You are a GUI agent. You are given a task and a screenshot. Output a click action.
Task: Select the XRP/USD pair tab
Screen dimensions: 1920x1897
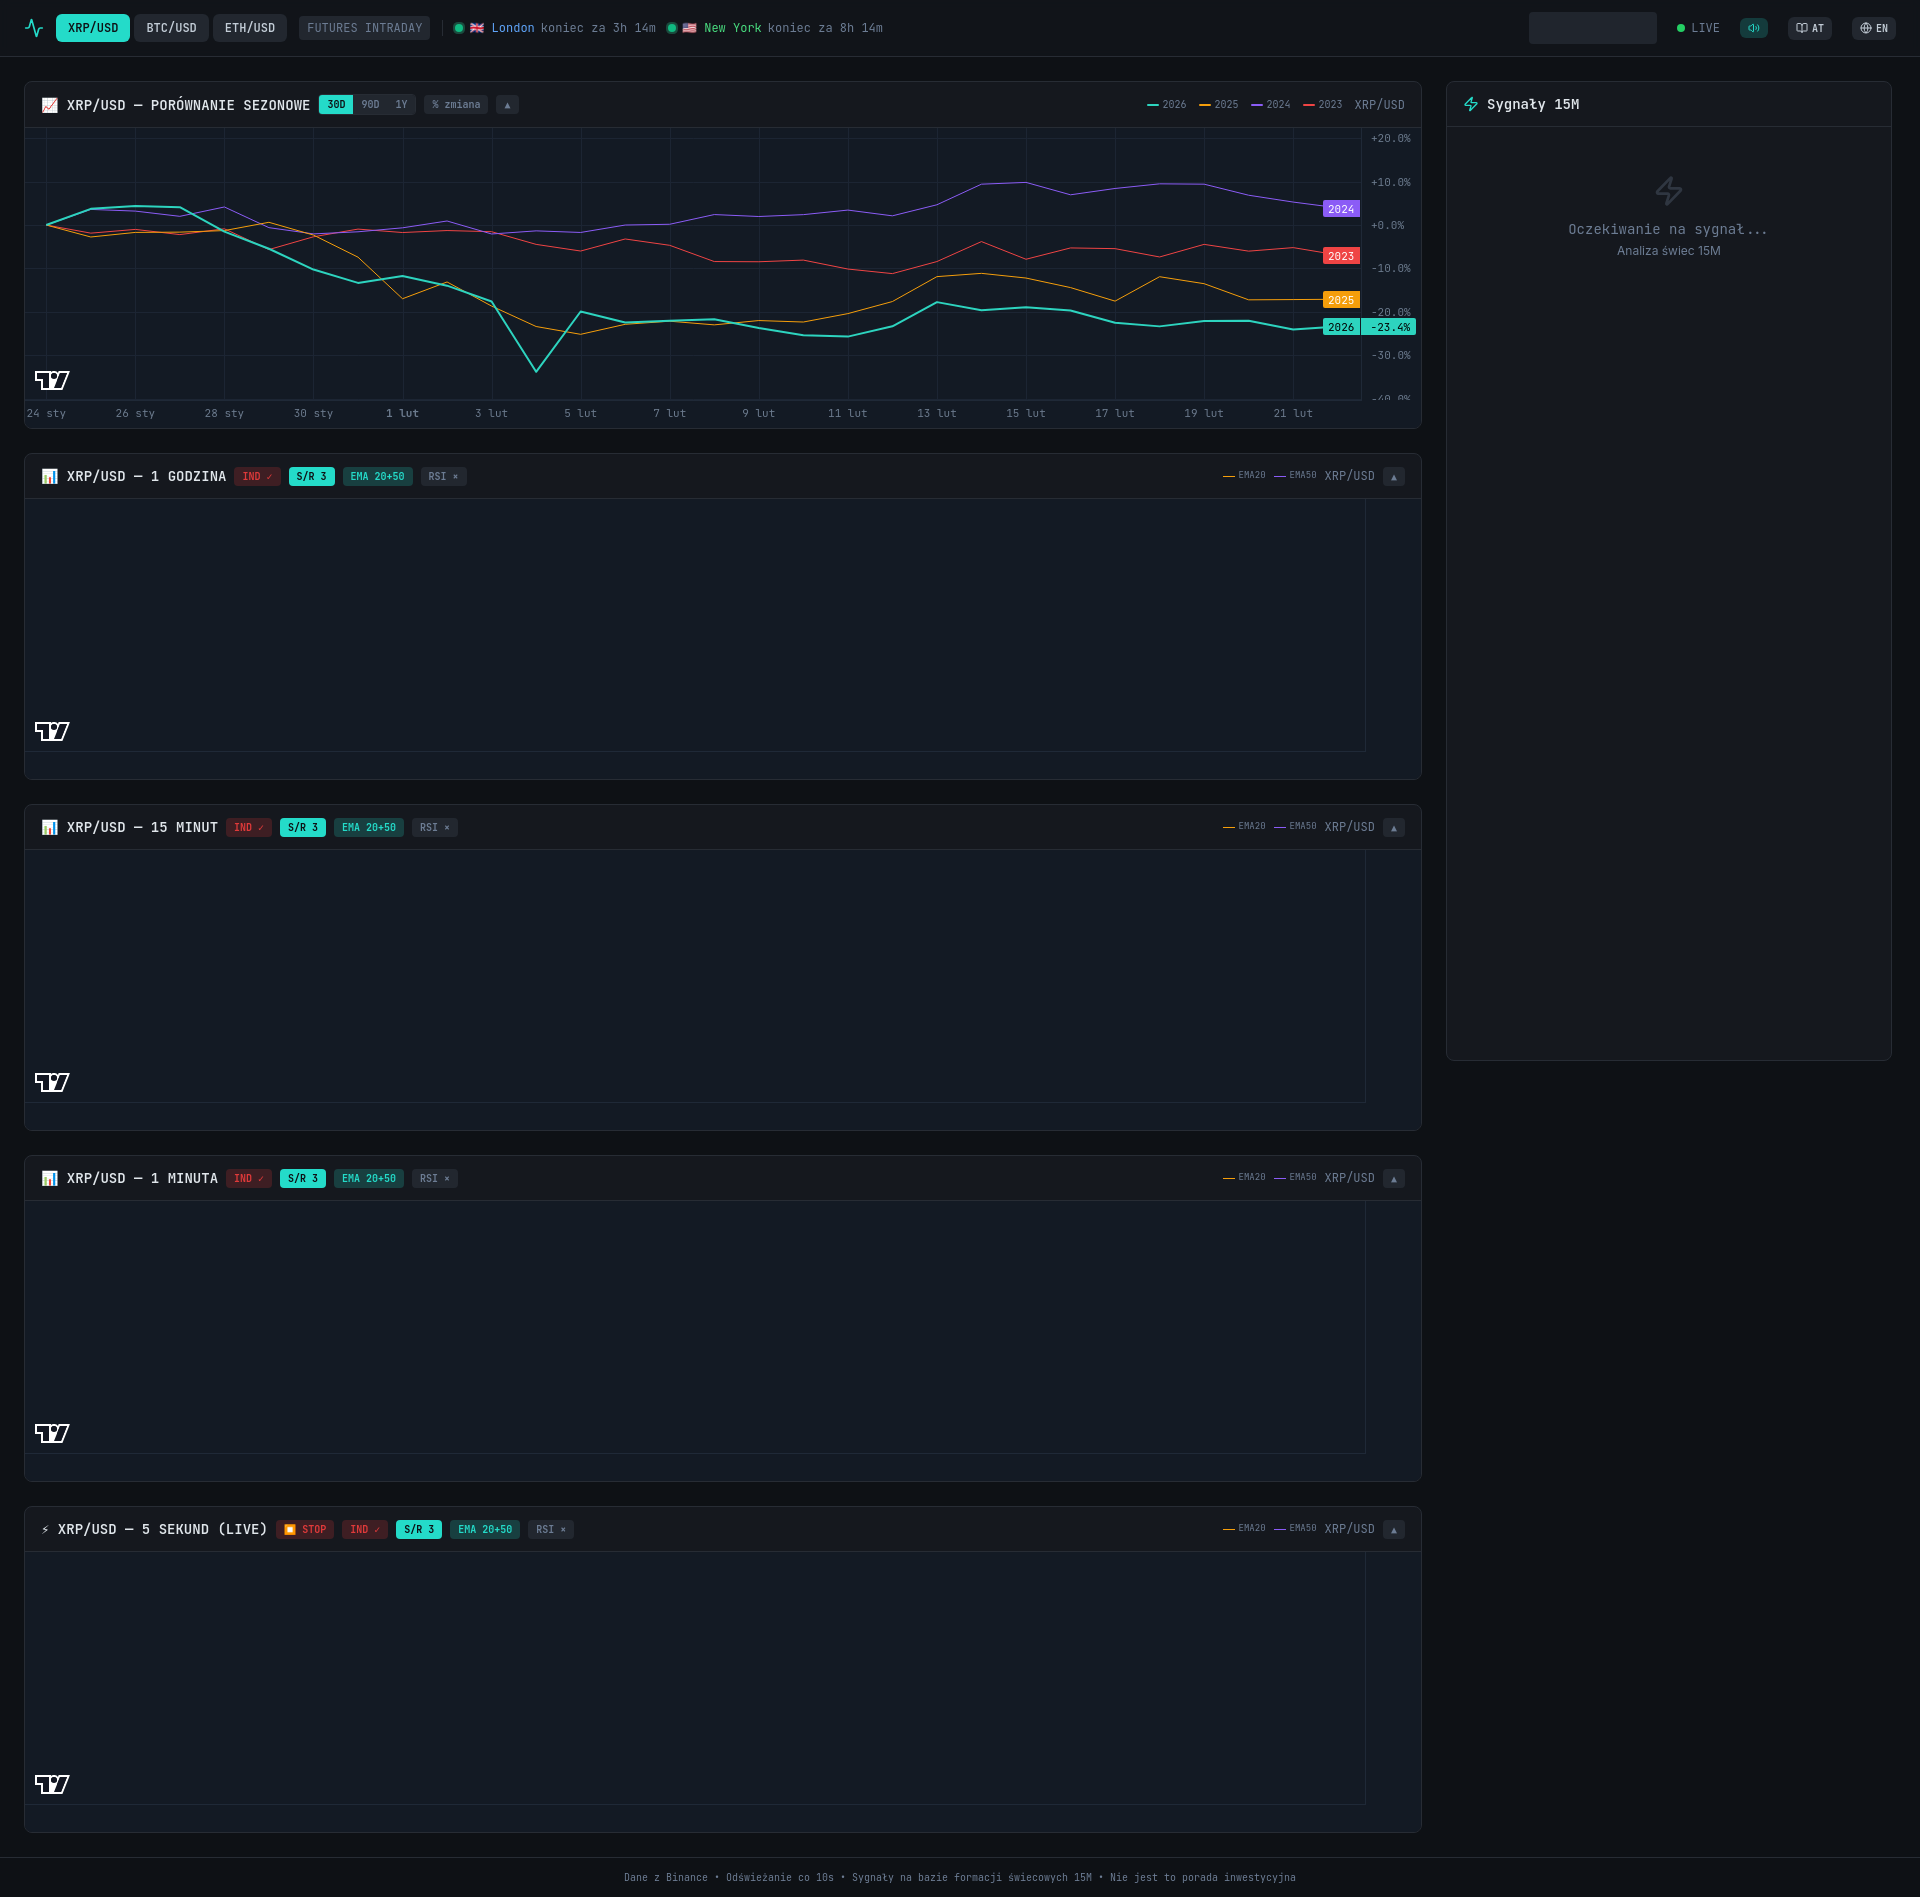click(x=93, y=28)
